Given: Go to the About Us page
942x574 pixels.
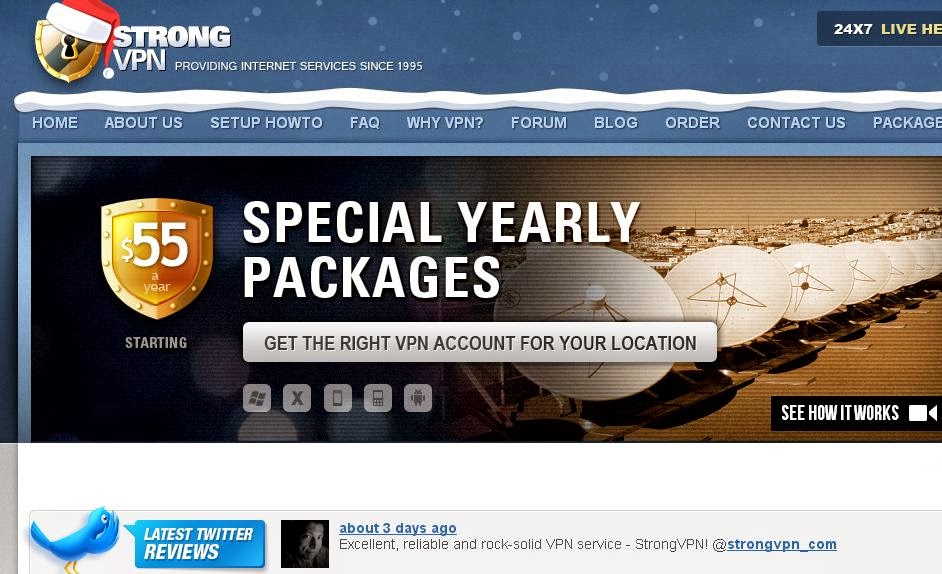Looking at the screenshot, I should [x=144, y=123].
